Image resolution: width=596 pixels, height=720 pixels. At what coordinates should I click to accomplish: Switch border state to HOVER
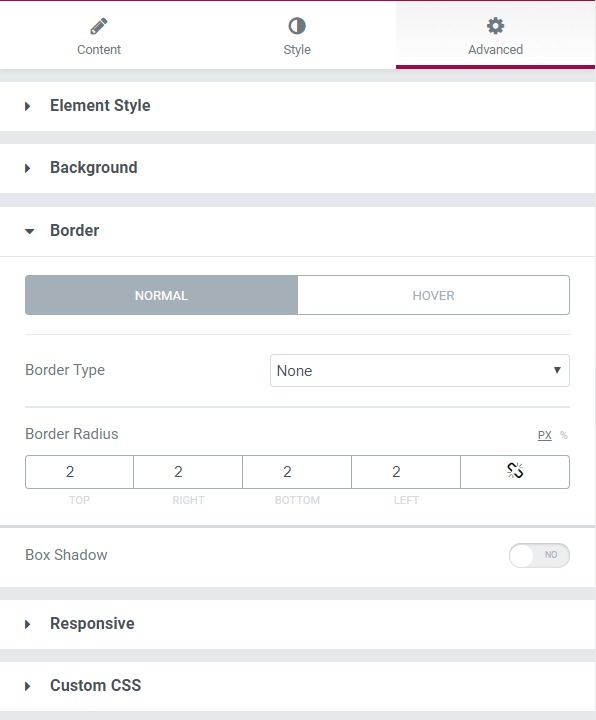click(433, 295)
